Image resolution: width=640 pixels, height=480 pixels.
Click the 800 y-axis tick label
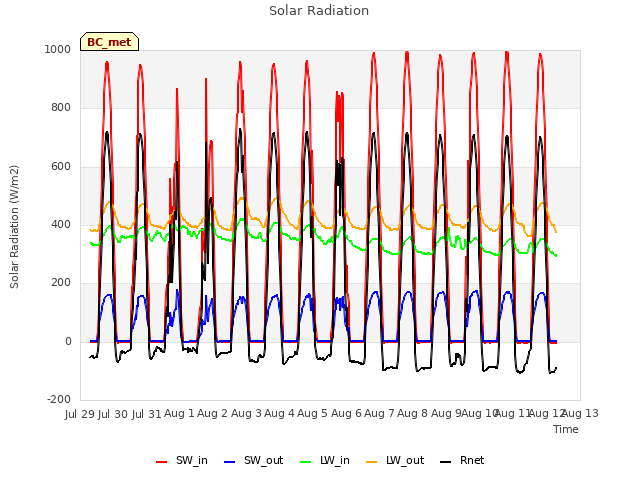tap(61, 108)
